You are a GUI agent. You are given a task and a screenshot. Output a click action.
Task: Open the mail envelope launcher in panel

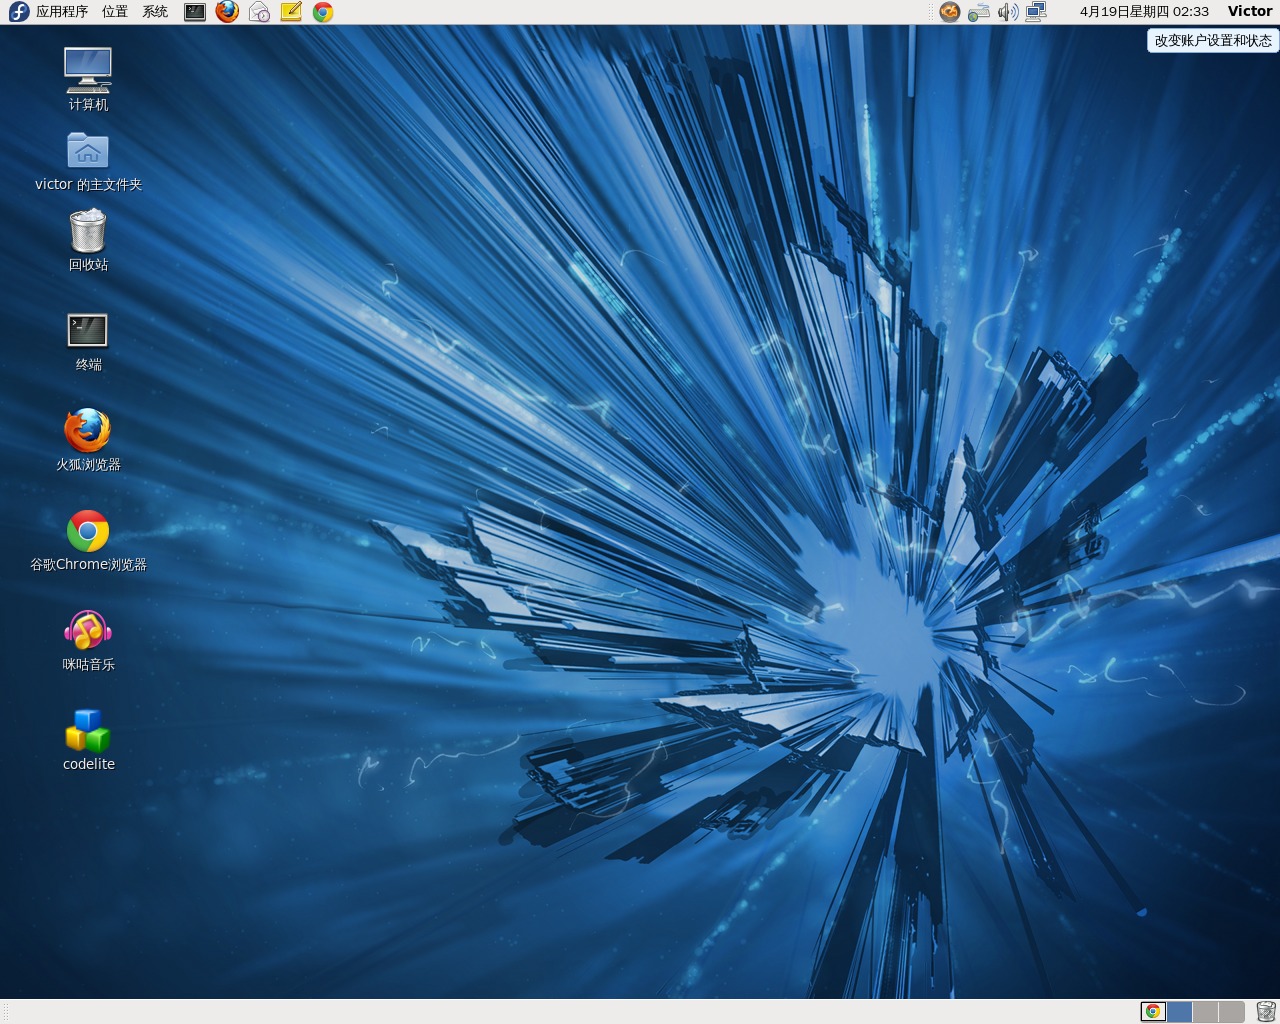[259, 12]
